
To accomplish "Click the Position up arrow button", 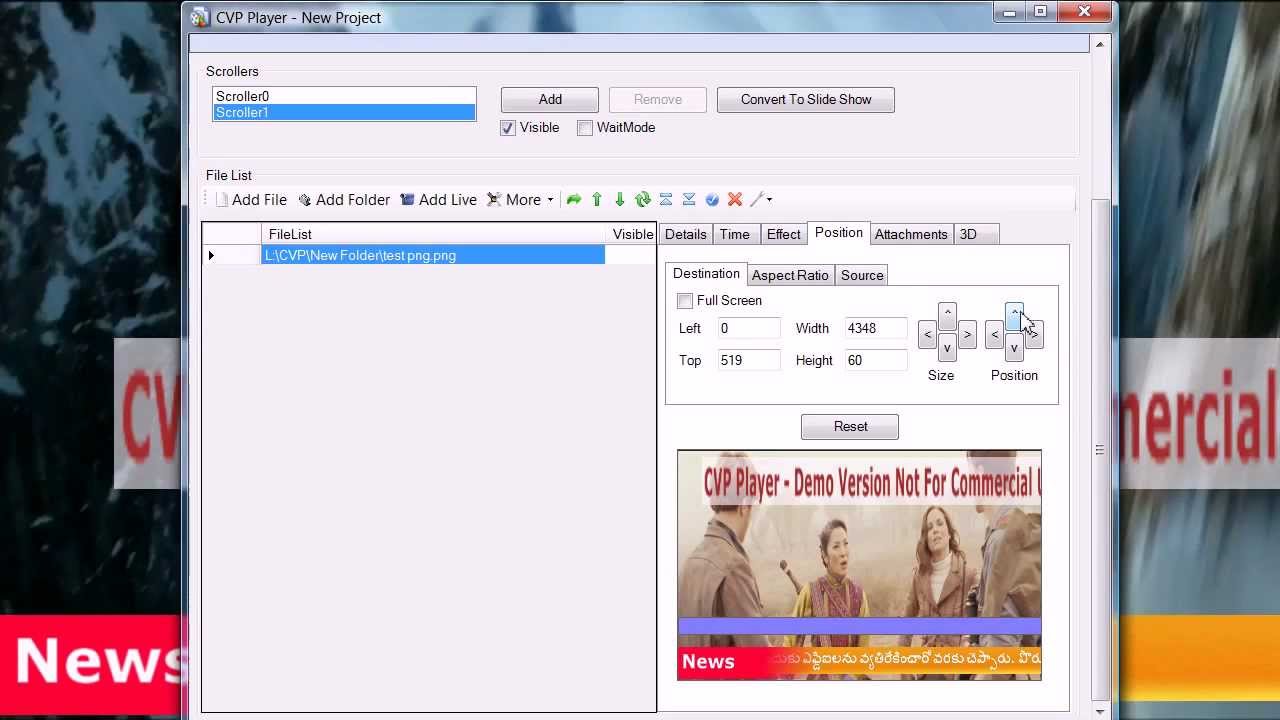I will tap(1014, 315).
